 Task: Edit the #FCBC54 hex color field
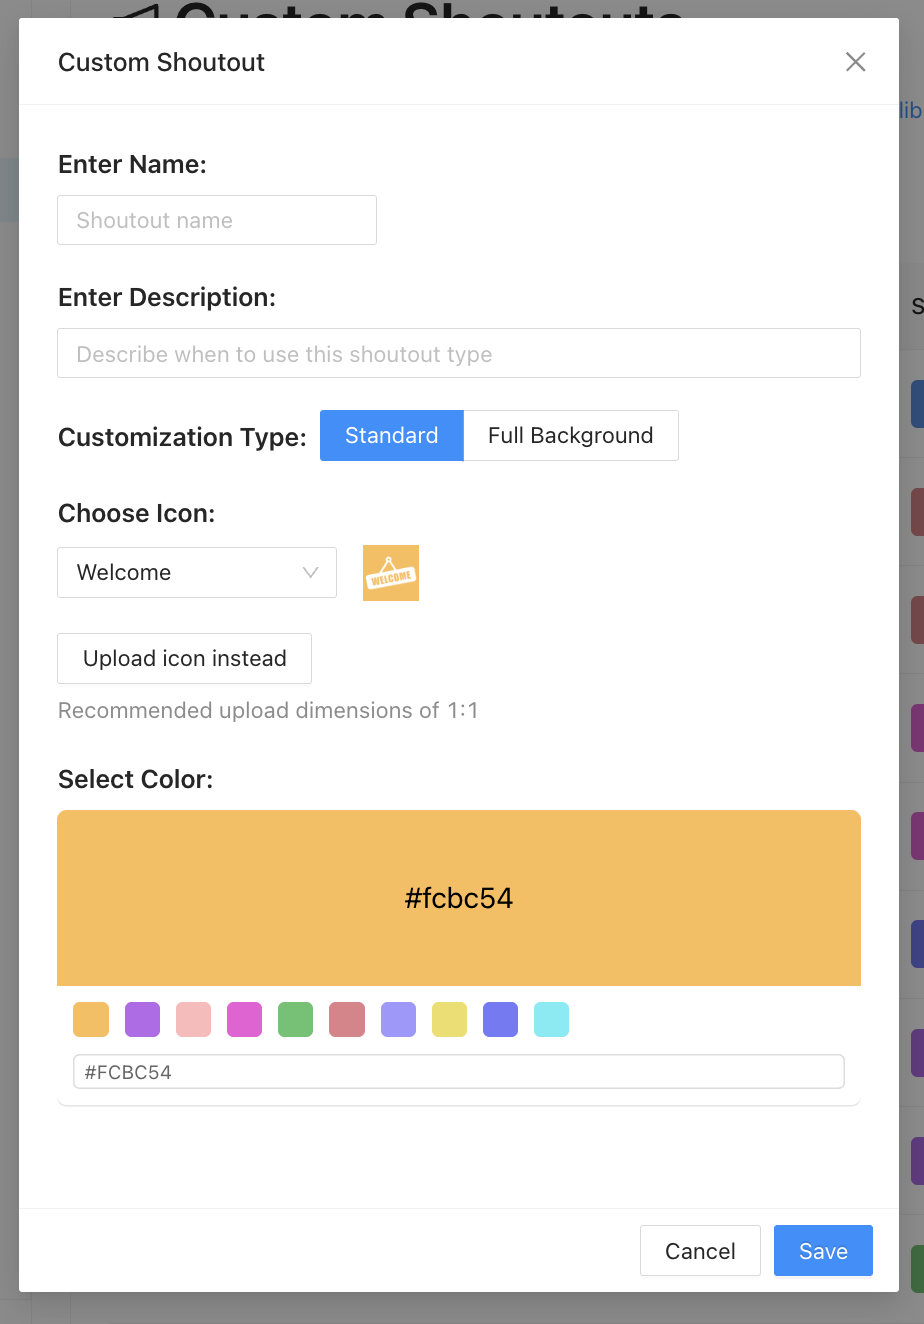459,1072
